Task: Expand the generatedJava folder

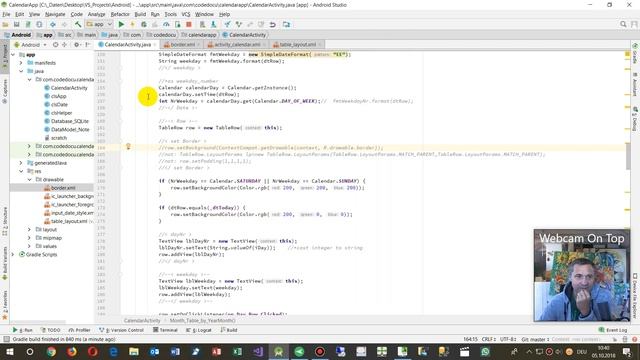Action: 21,163
